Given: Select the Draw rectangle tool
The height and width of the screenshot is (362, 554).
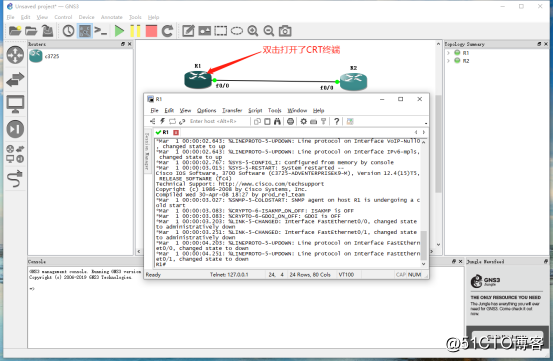Looking at the screenshot, I should click(x=221, y=31).
